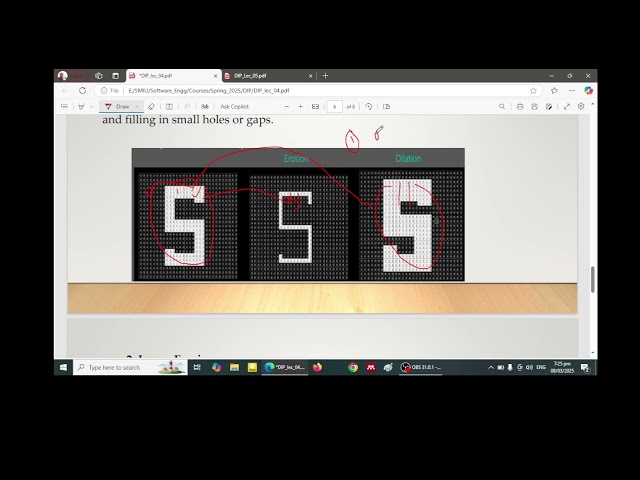Click the Read aloud icon
Image resolution: width=640 pixels, height=480 pixels.
point(187,107)
